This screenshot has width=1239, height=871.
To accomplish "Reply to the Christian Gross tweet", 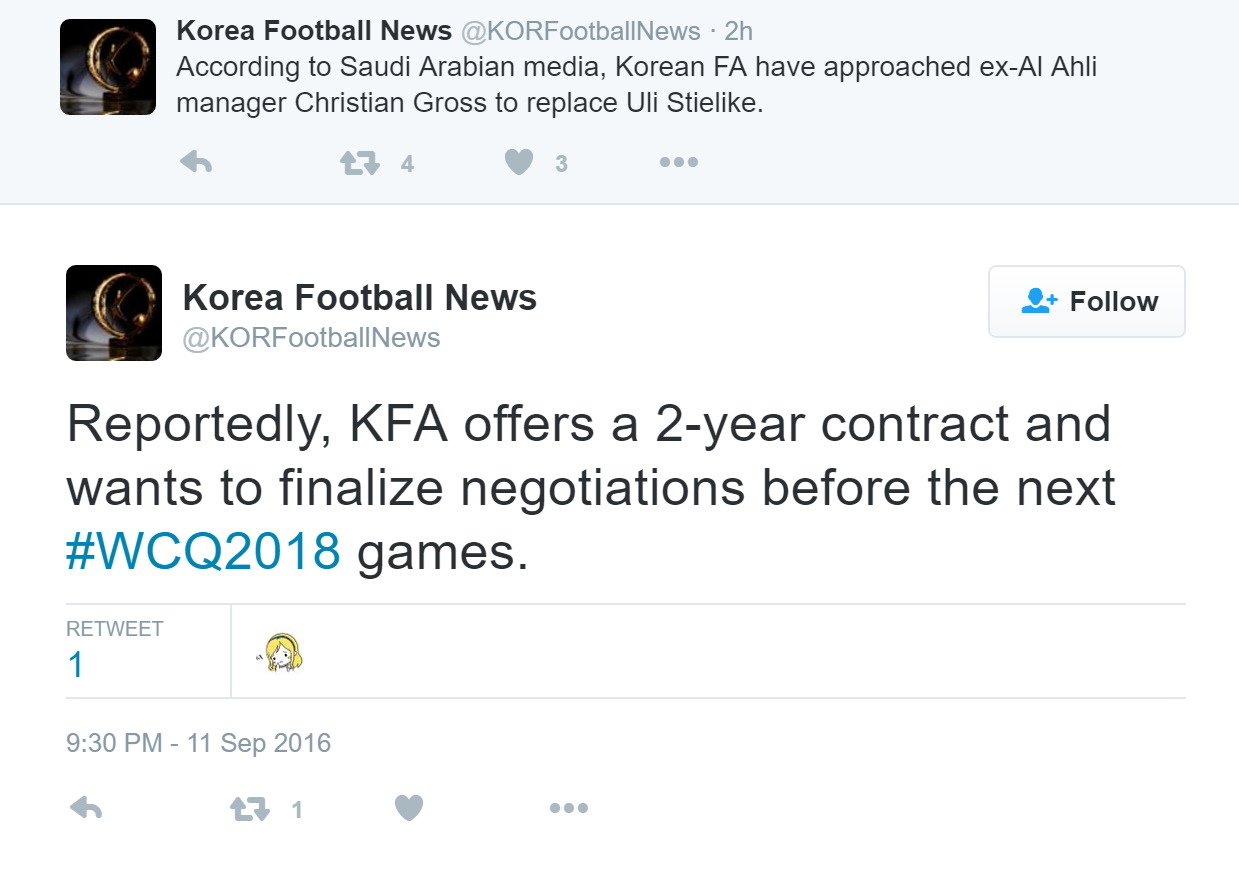I will point(196,162).
